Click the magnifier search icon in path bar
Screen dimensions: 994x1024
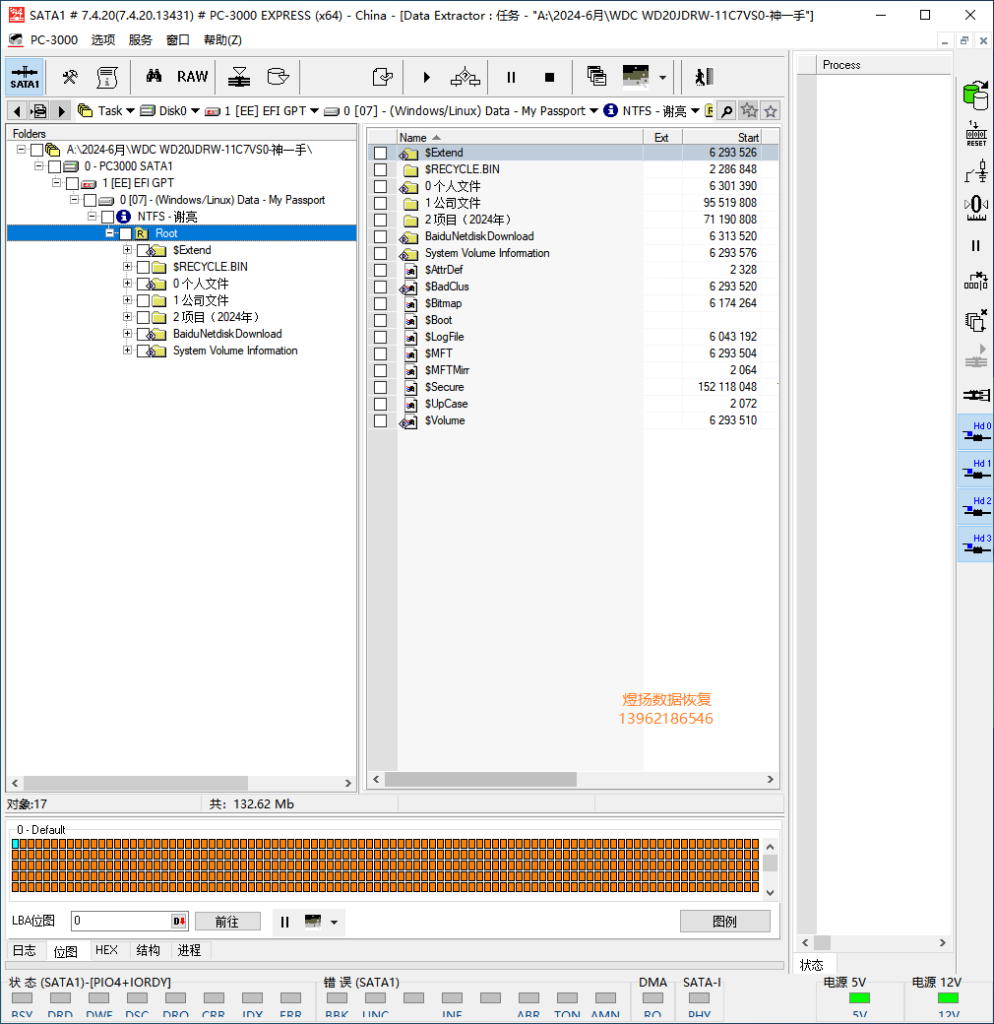coord(726,111)
